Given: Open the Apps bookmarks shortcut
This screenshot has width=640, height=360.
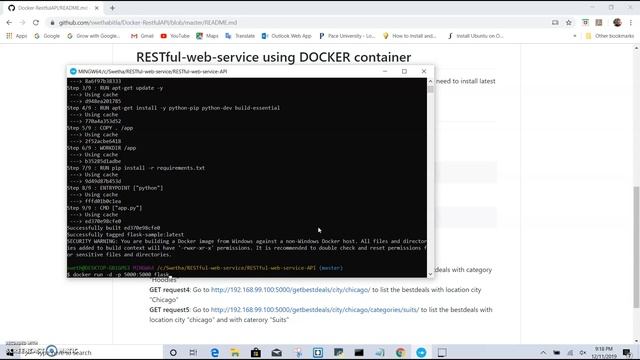Looking at the screenshot, I should (x=16, y=36).
